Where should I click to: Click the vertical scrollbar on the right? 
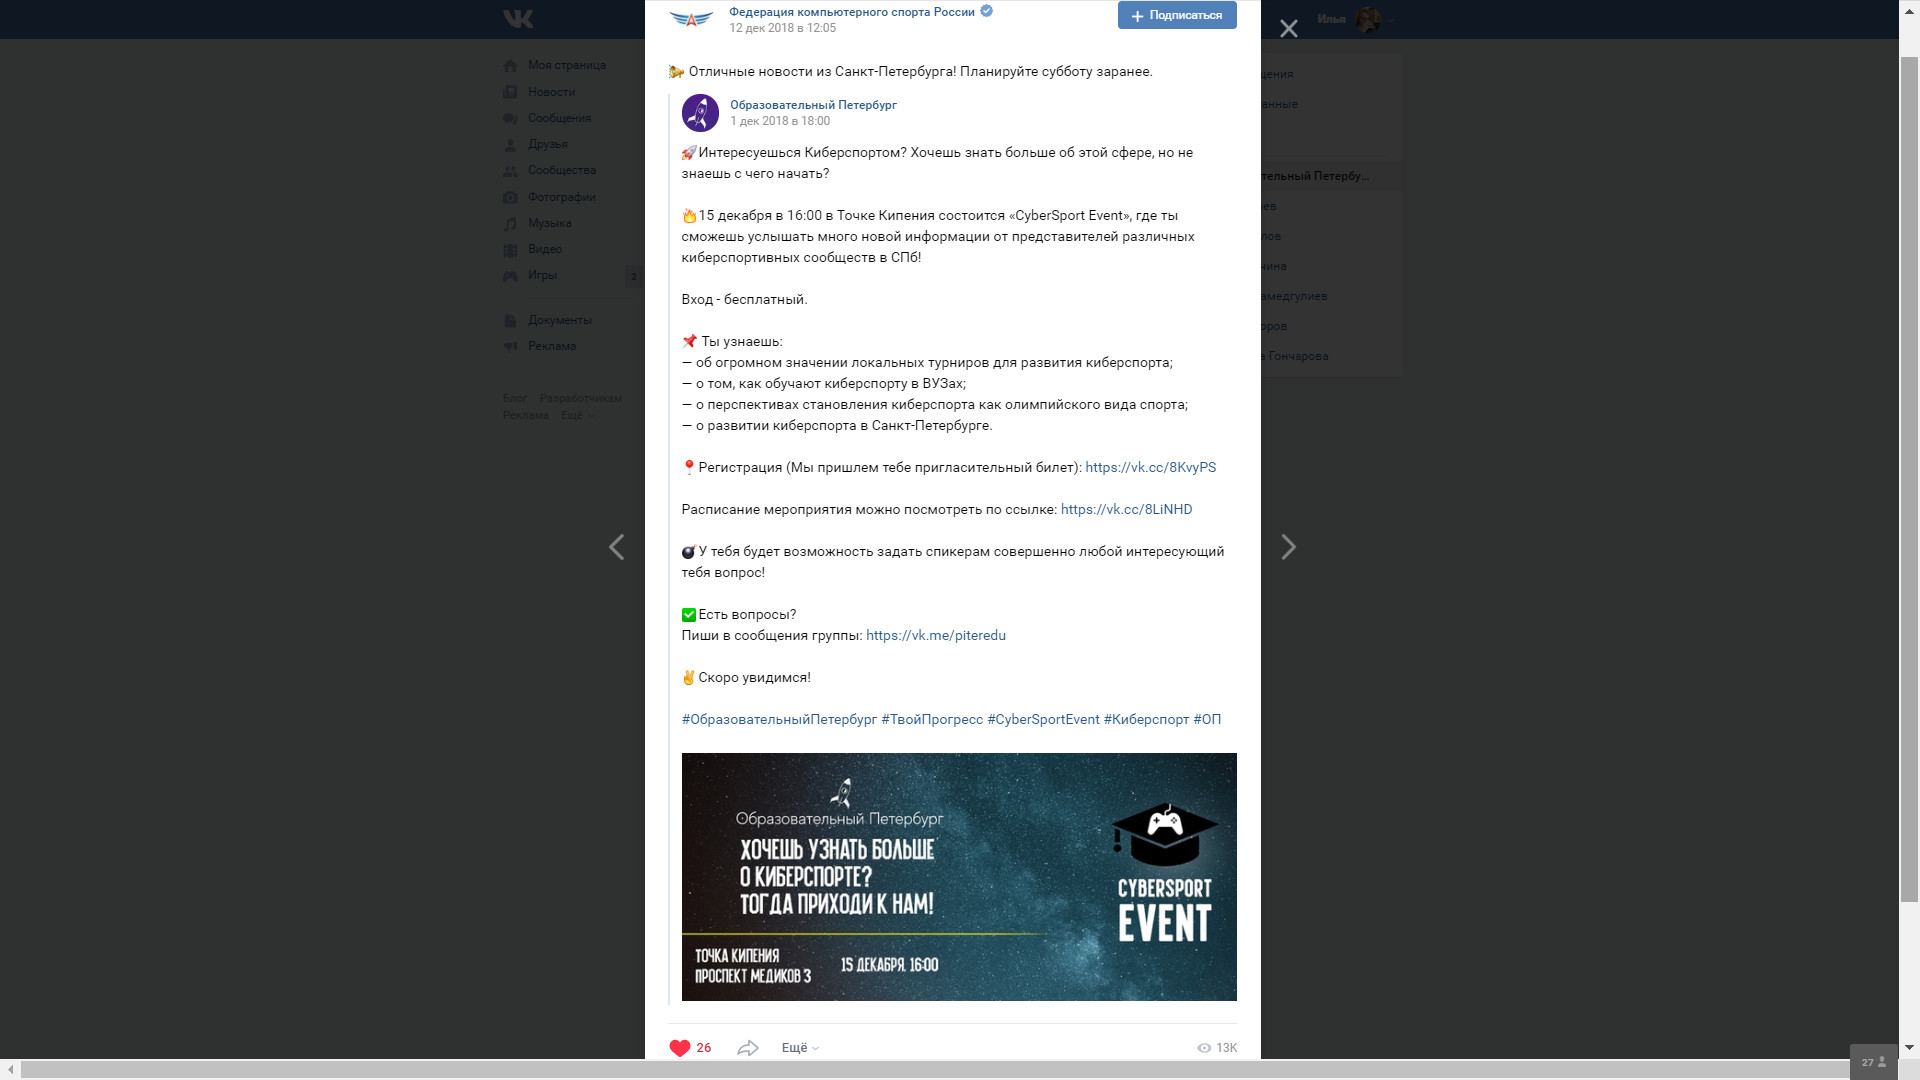pos(1909,480)
